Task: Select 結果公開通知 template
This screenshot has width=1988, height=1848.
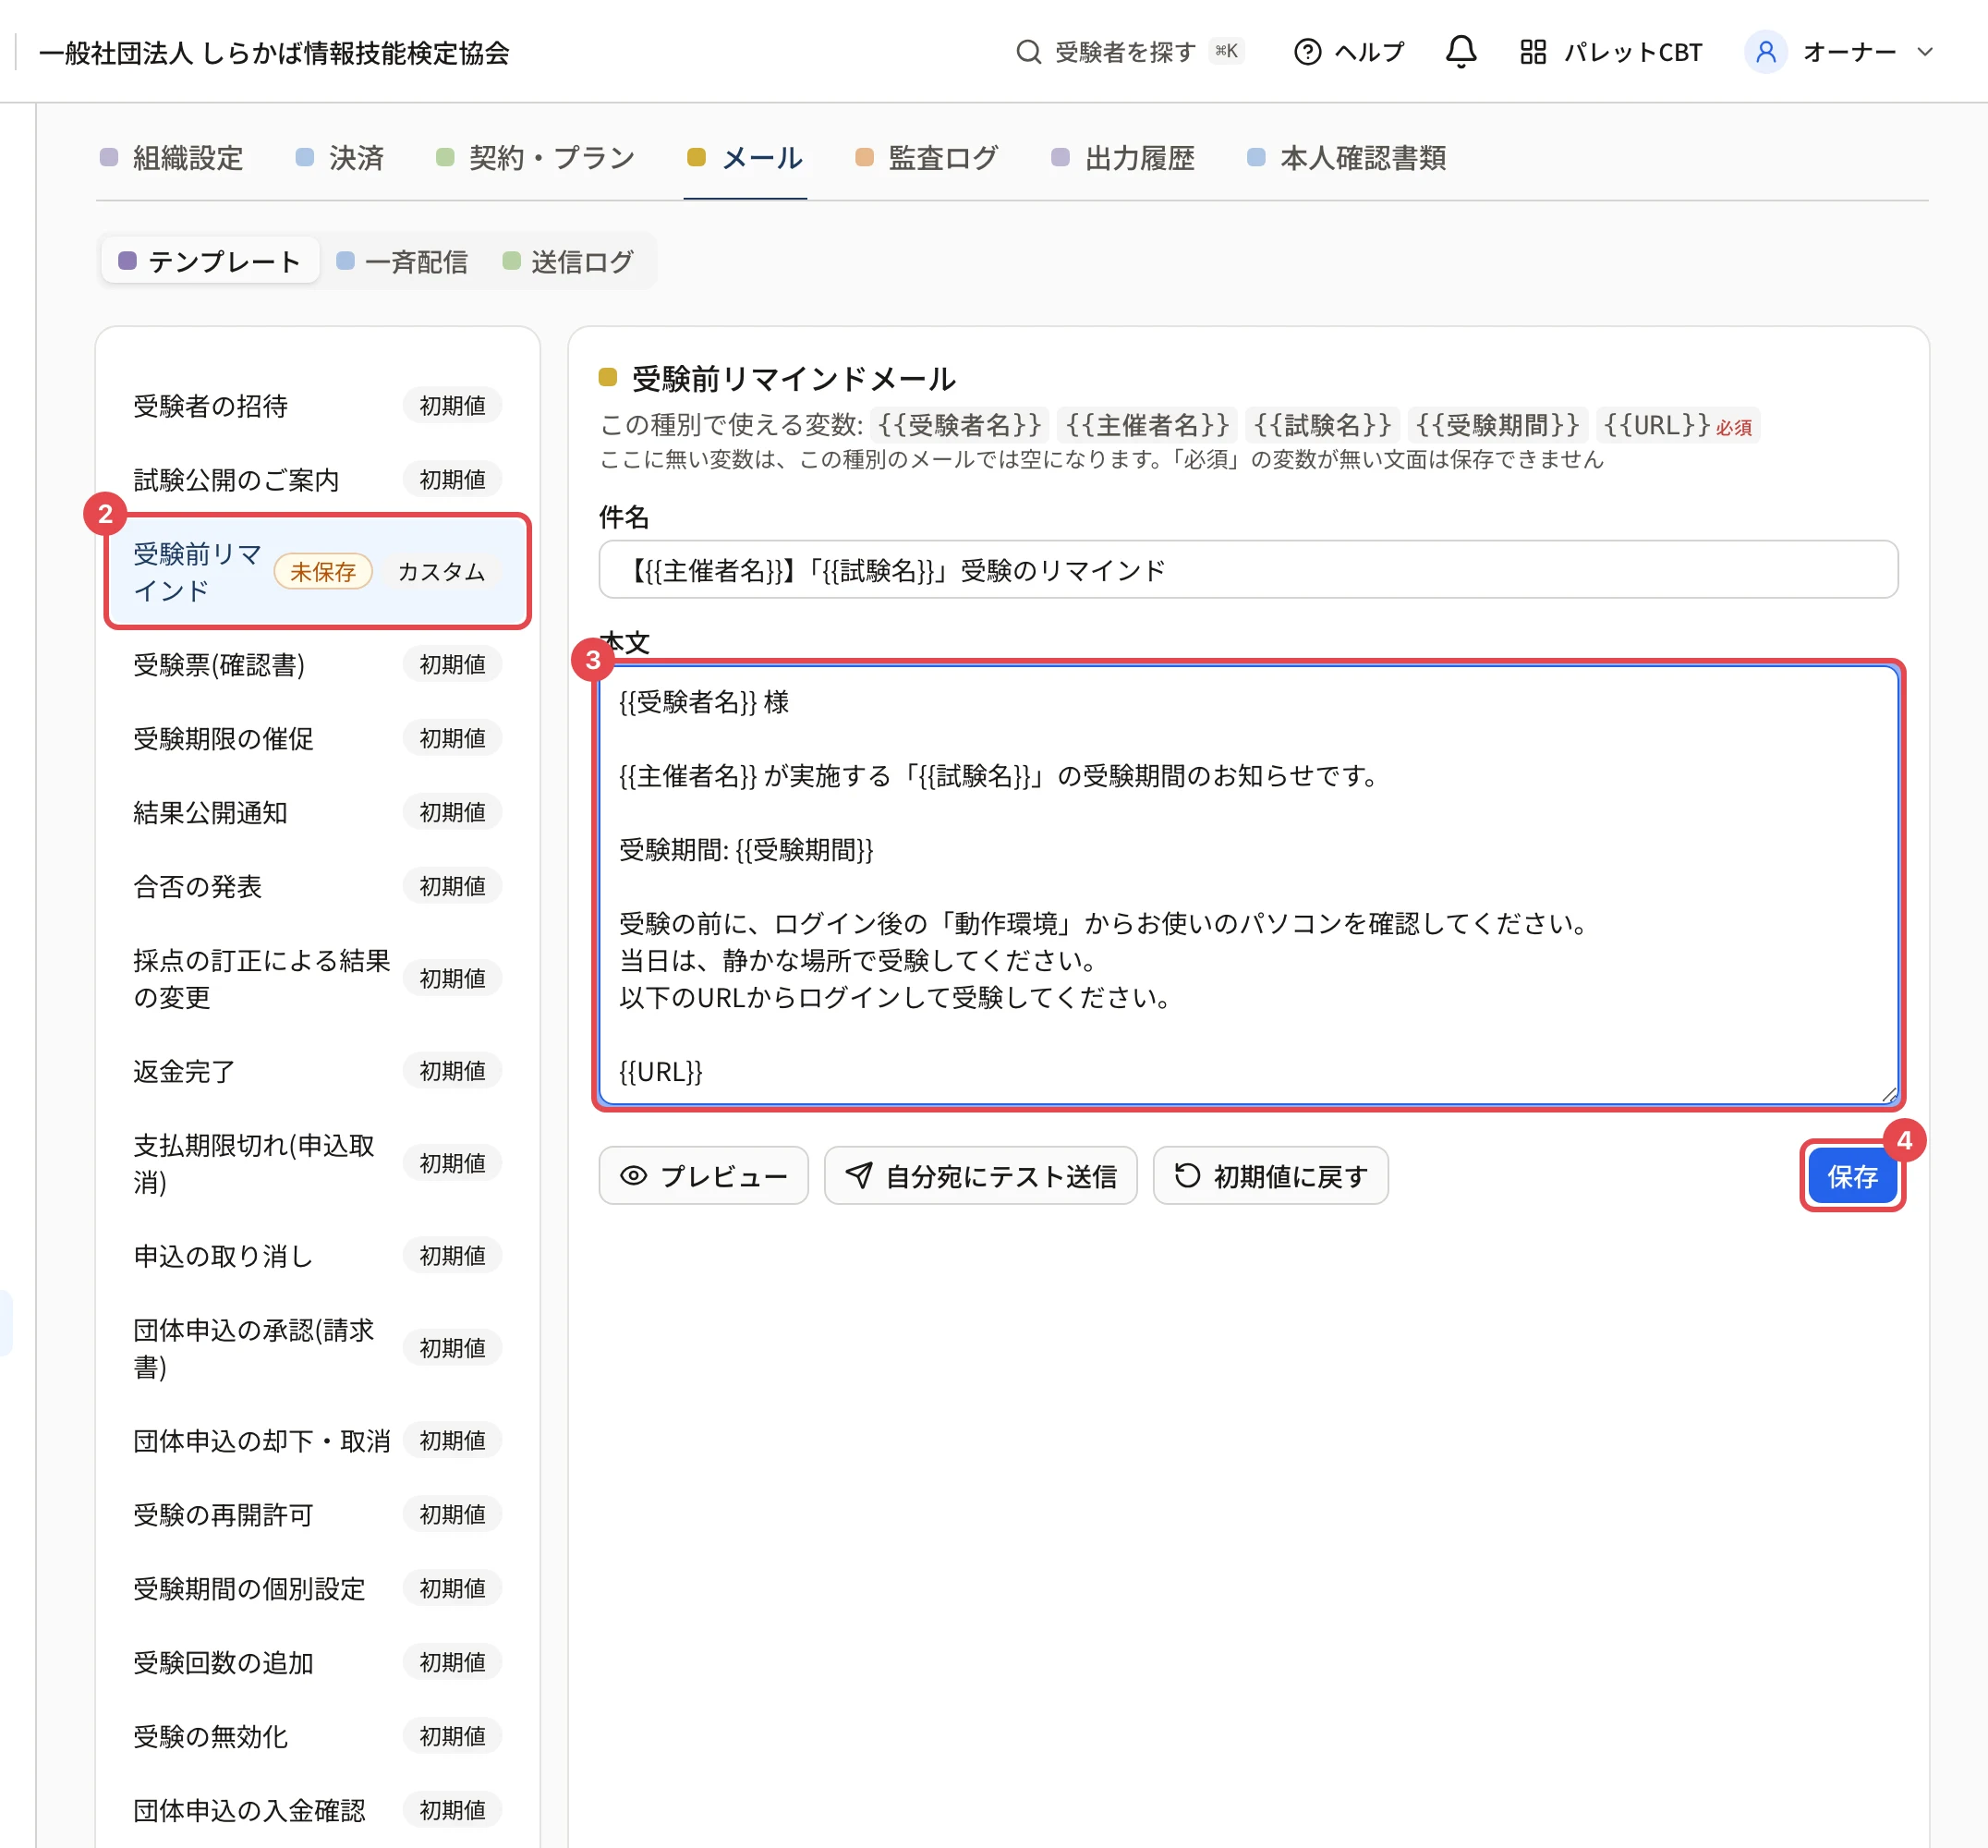Action: coord(318,813)
